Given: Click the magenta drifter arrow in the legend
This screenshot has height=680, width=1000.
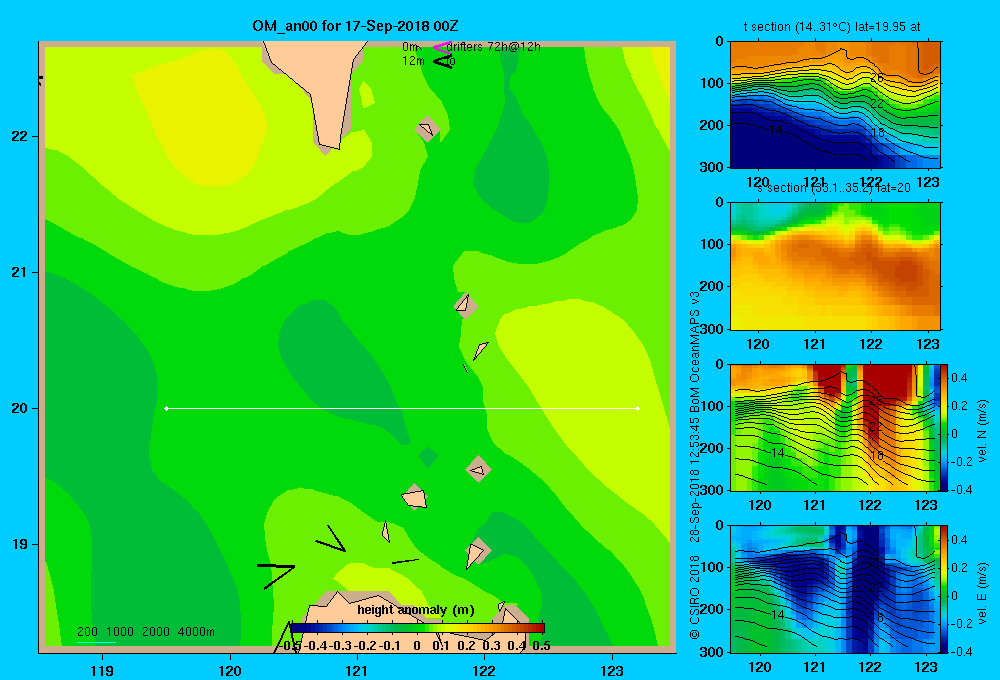Looking at the screenshot, I should [x=441, y=47].
